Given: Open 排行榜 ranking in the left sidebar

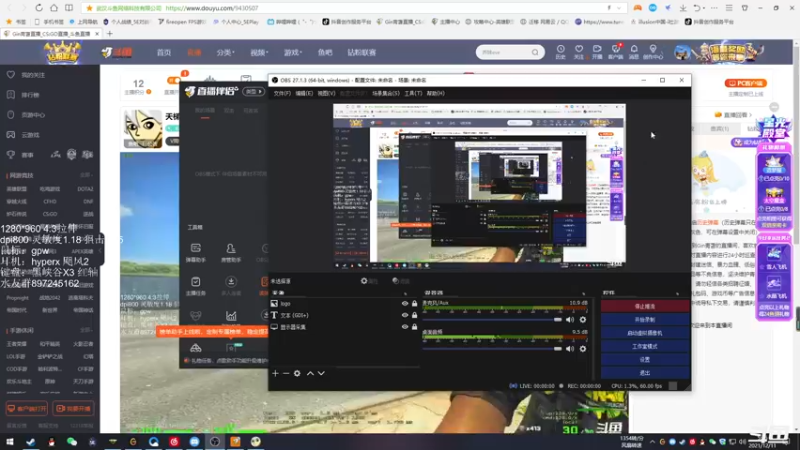Looking at the screenshot, I should pos(11,95).
